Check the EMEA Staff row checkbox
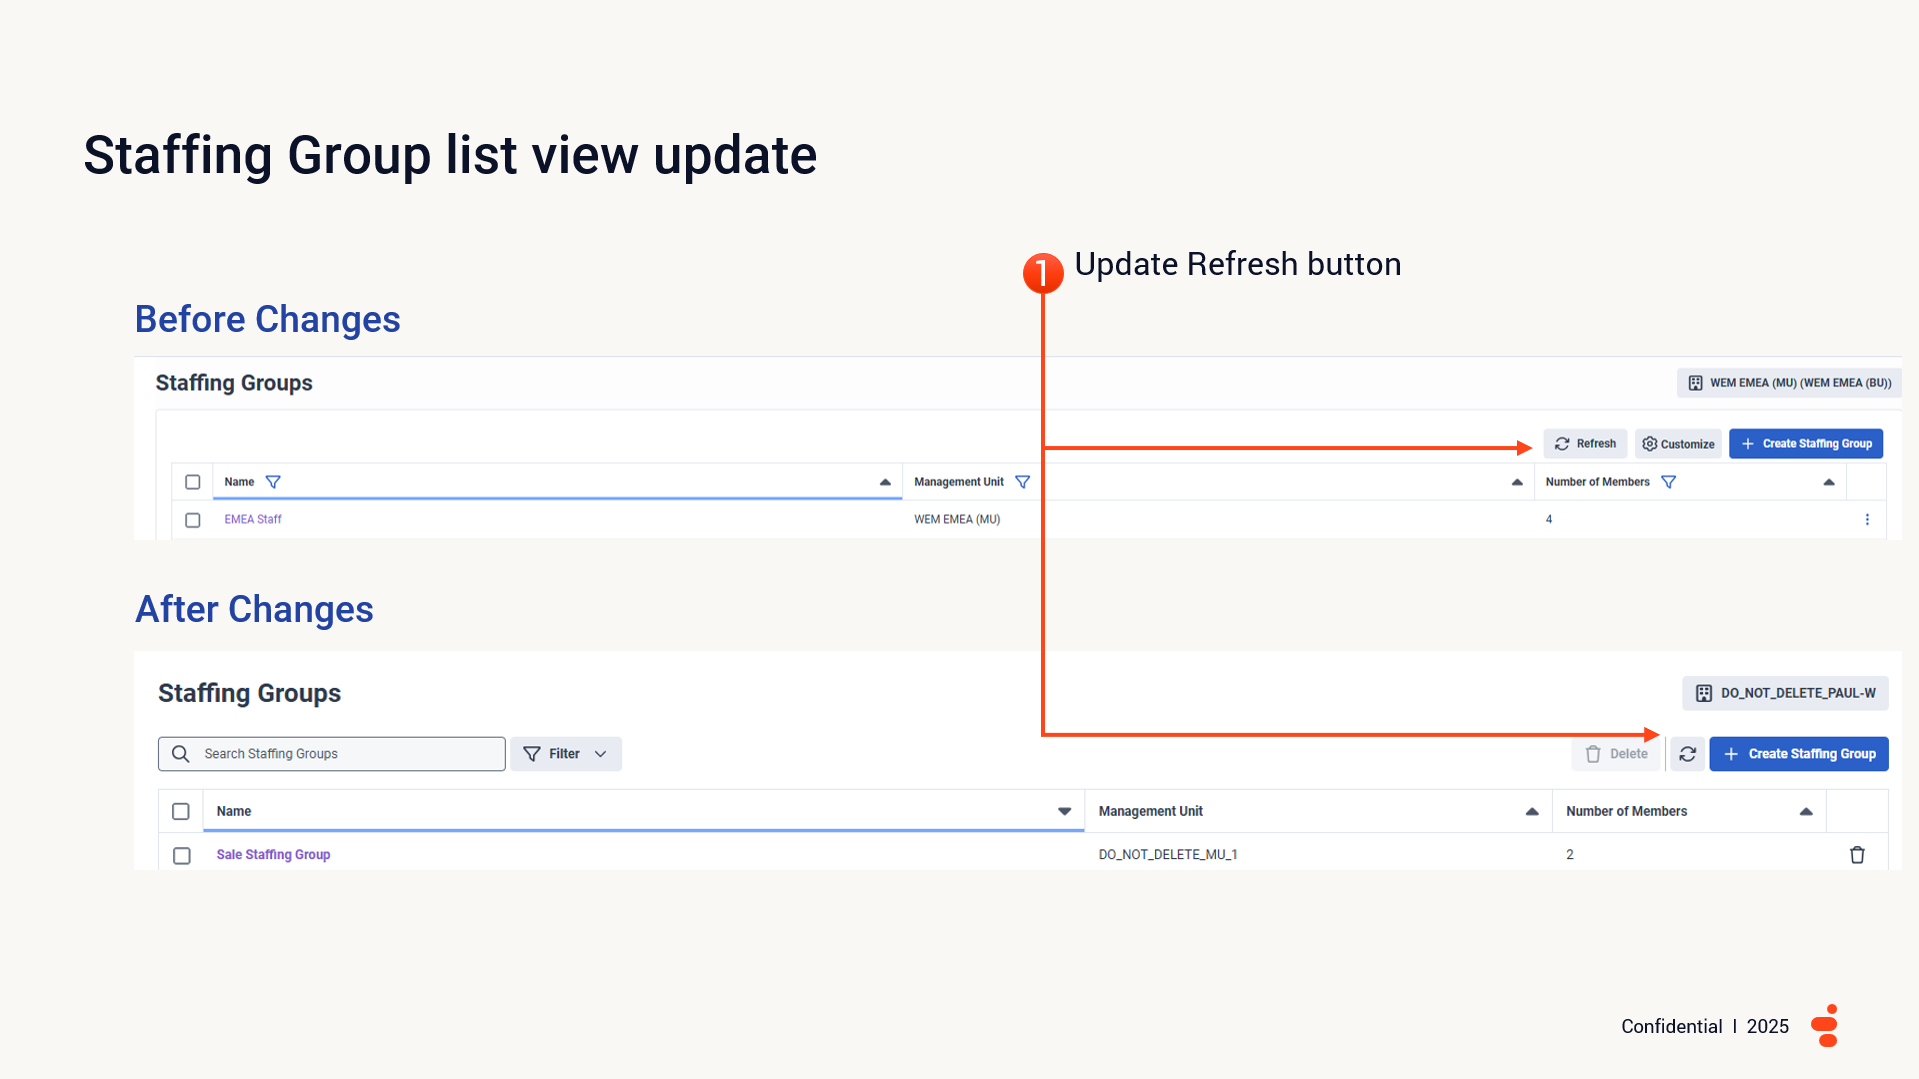 [193, 520]
